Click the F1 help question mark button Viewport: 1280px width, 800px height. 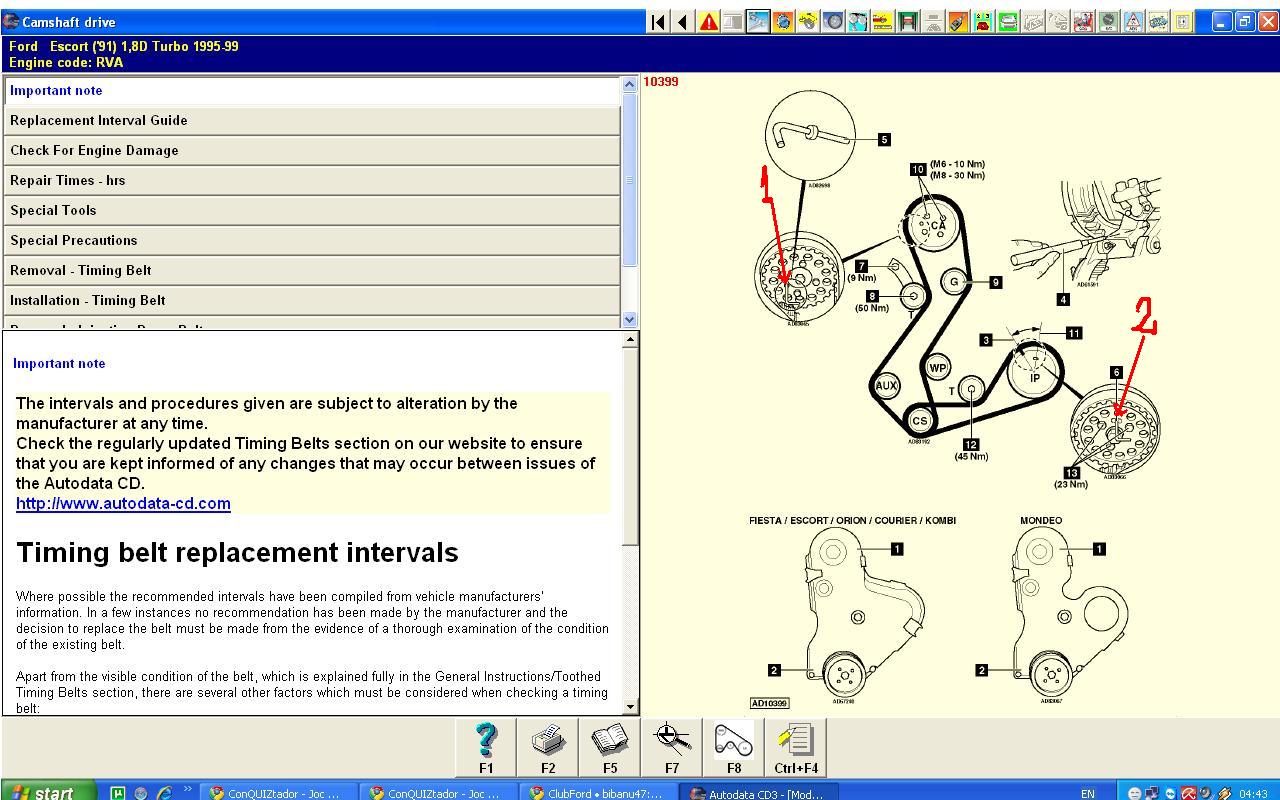point(486,747)
